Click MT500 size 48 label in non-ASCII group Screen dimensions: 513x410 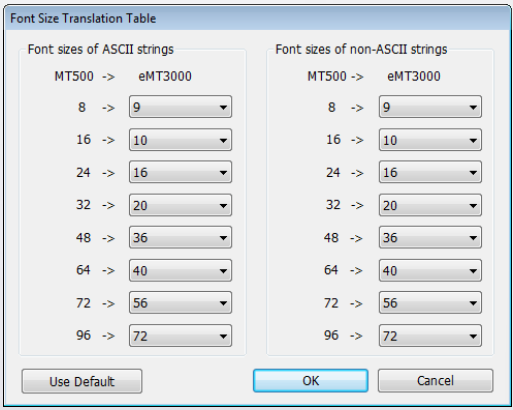point(331,238)
